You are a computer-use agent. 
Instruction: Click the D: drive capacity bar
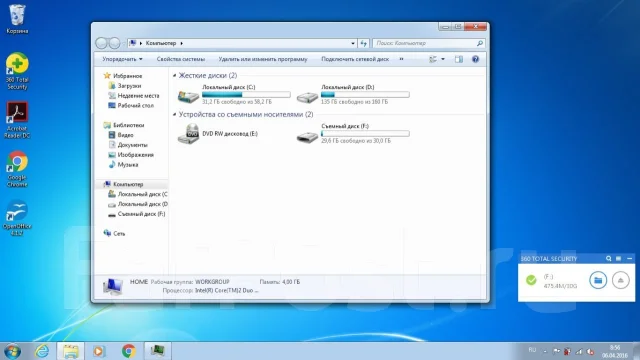coord(365,95)
